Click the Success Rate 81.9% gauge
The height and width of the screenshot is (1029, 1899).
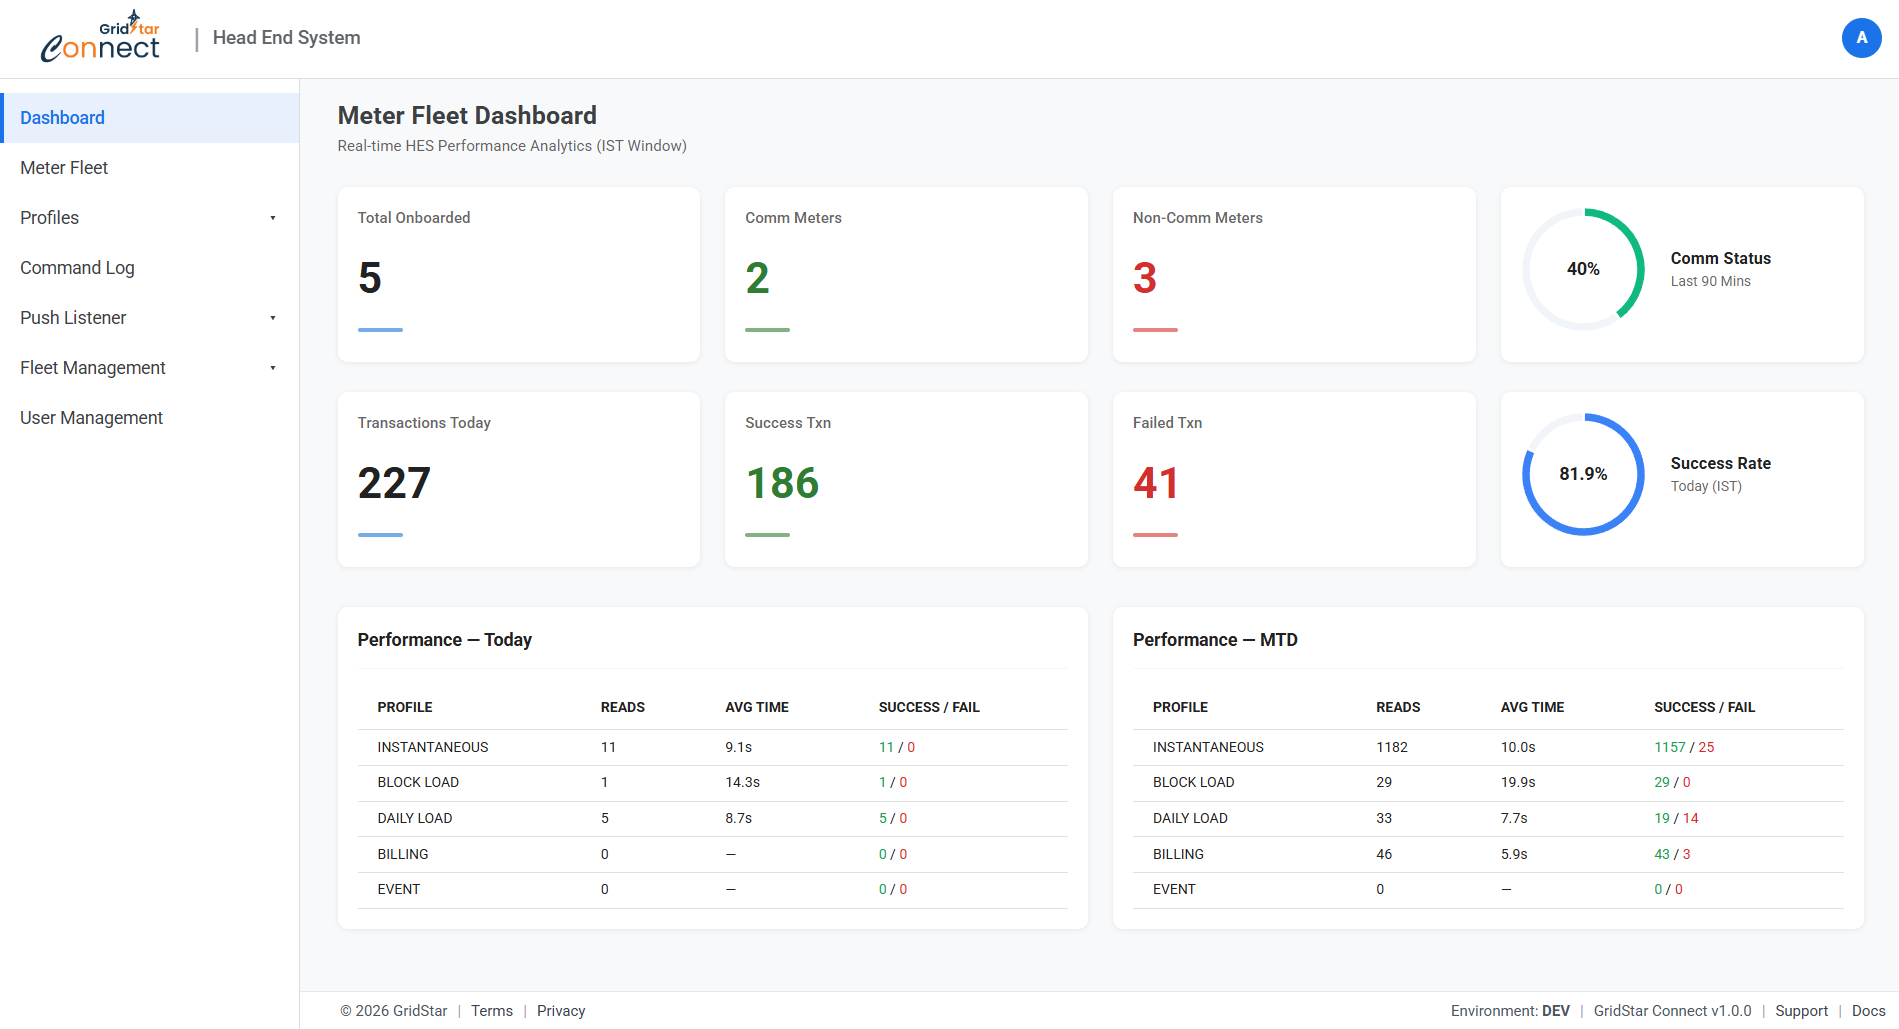tap(1583, 474)
